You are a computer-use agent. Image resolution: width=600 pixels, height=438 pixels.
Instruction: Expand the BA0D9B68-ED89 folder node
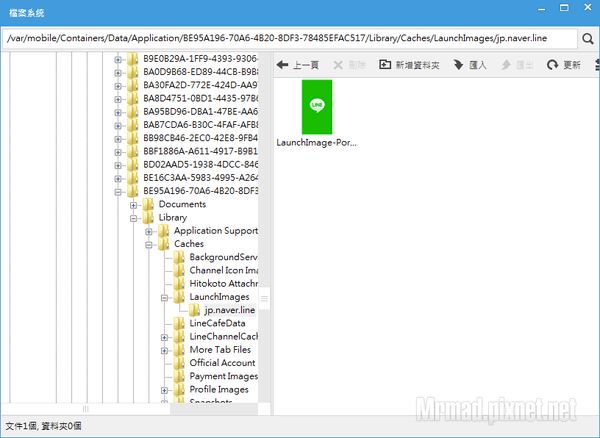[118, 73]
